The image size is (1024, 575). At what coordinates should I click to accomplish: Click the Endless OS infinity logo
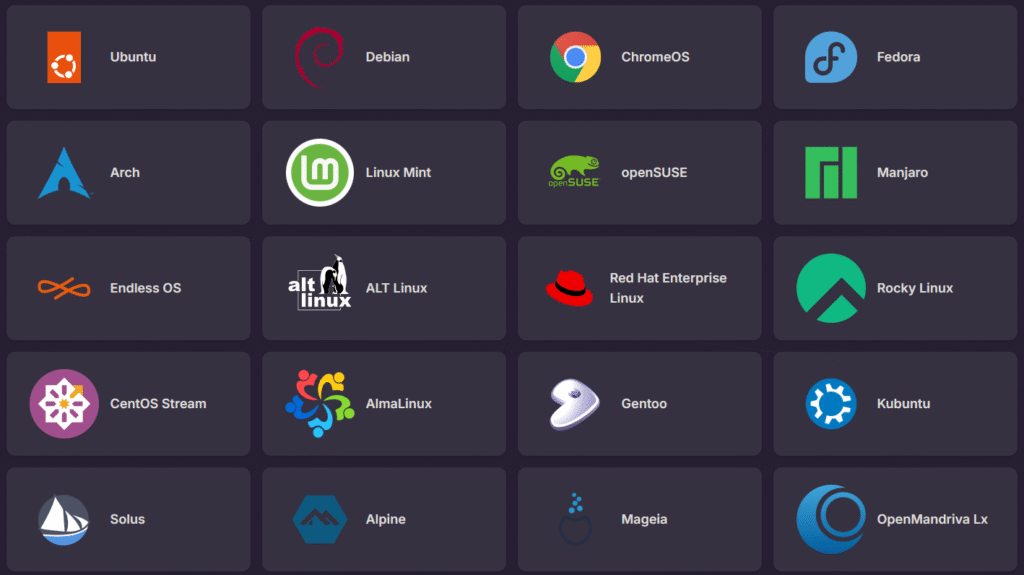coord(64,288)
